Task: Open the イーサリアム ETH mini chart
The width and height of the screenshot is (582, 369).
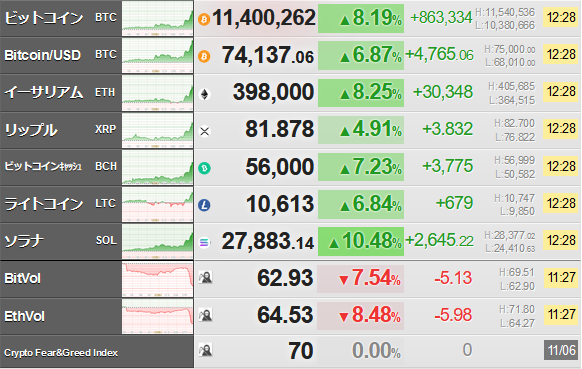Action: point(157,93)
